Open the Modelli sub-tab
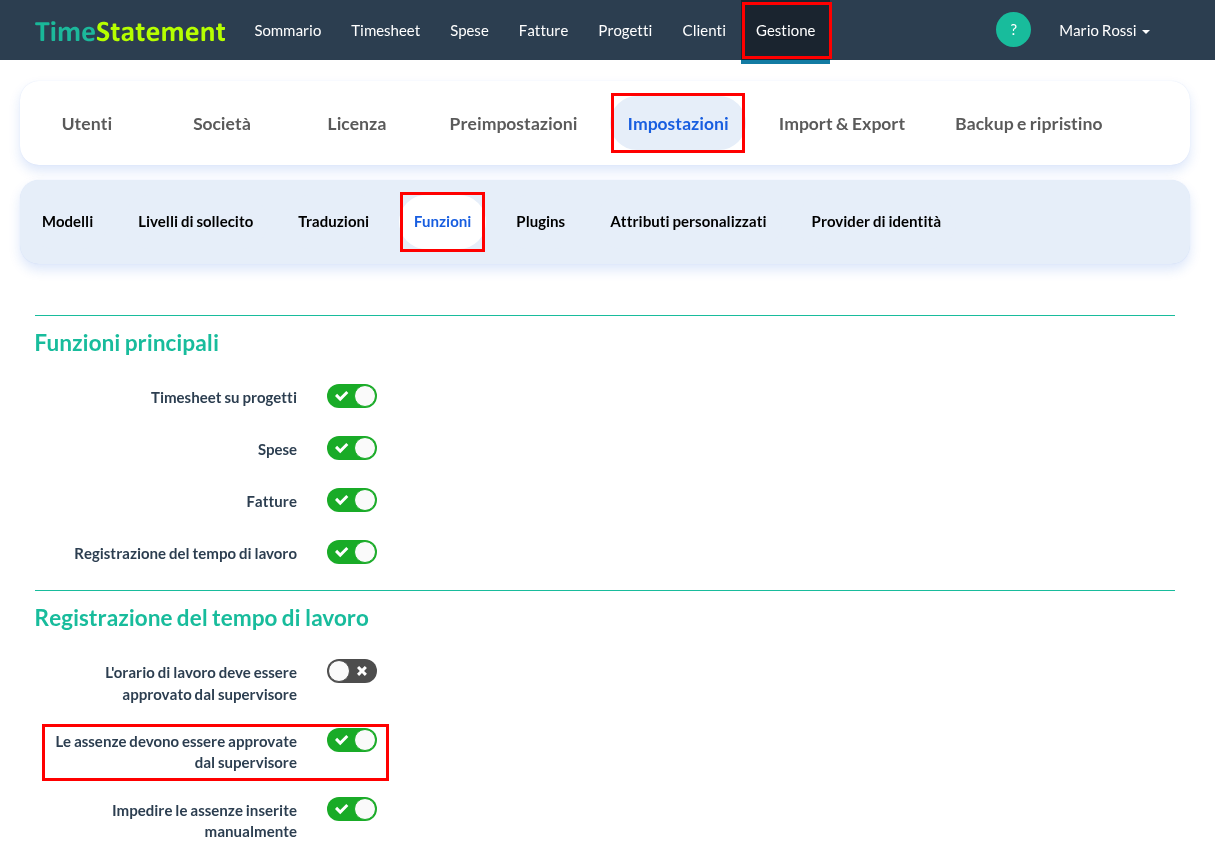Screen dimensions: 1215x858 (x=68, y=222)
